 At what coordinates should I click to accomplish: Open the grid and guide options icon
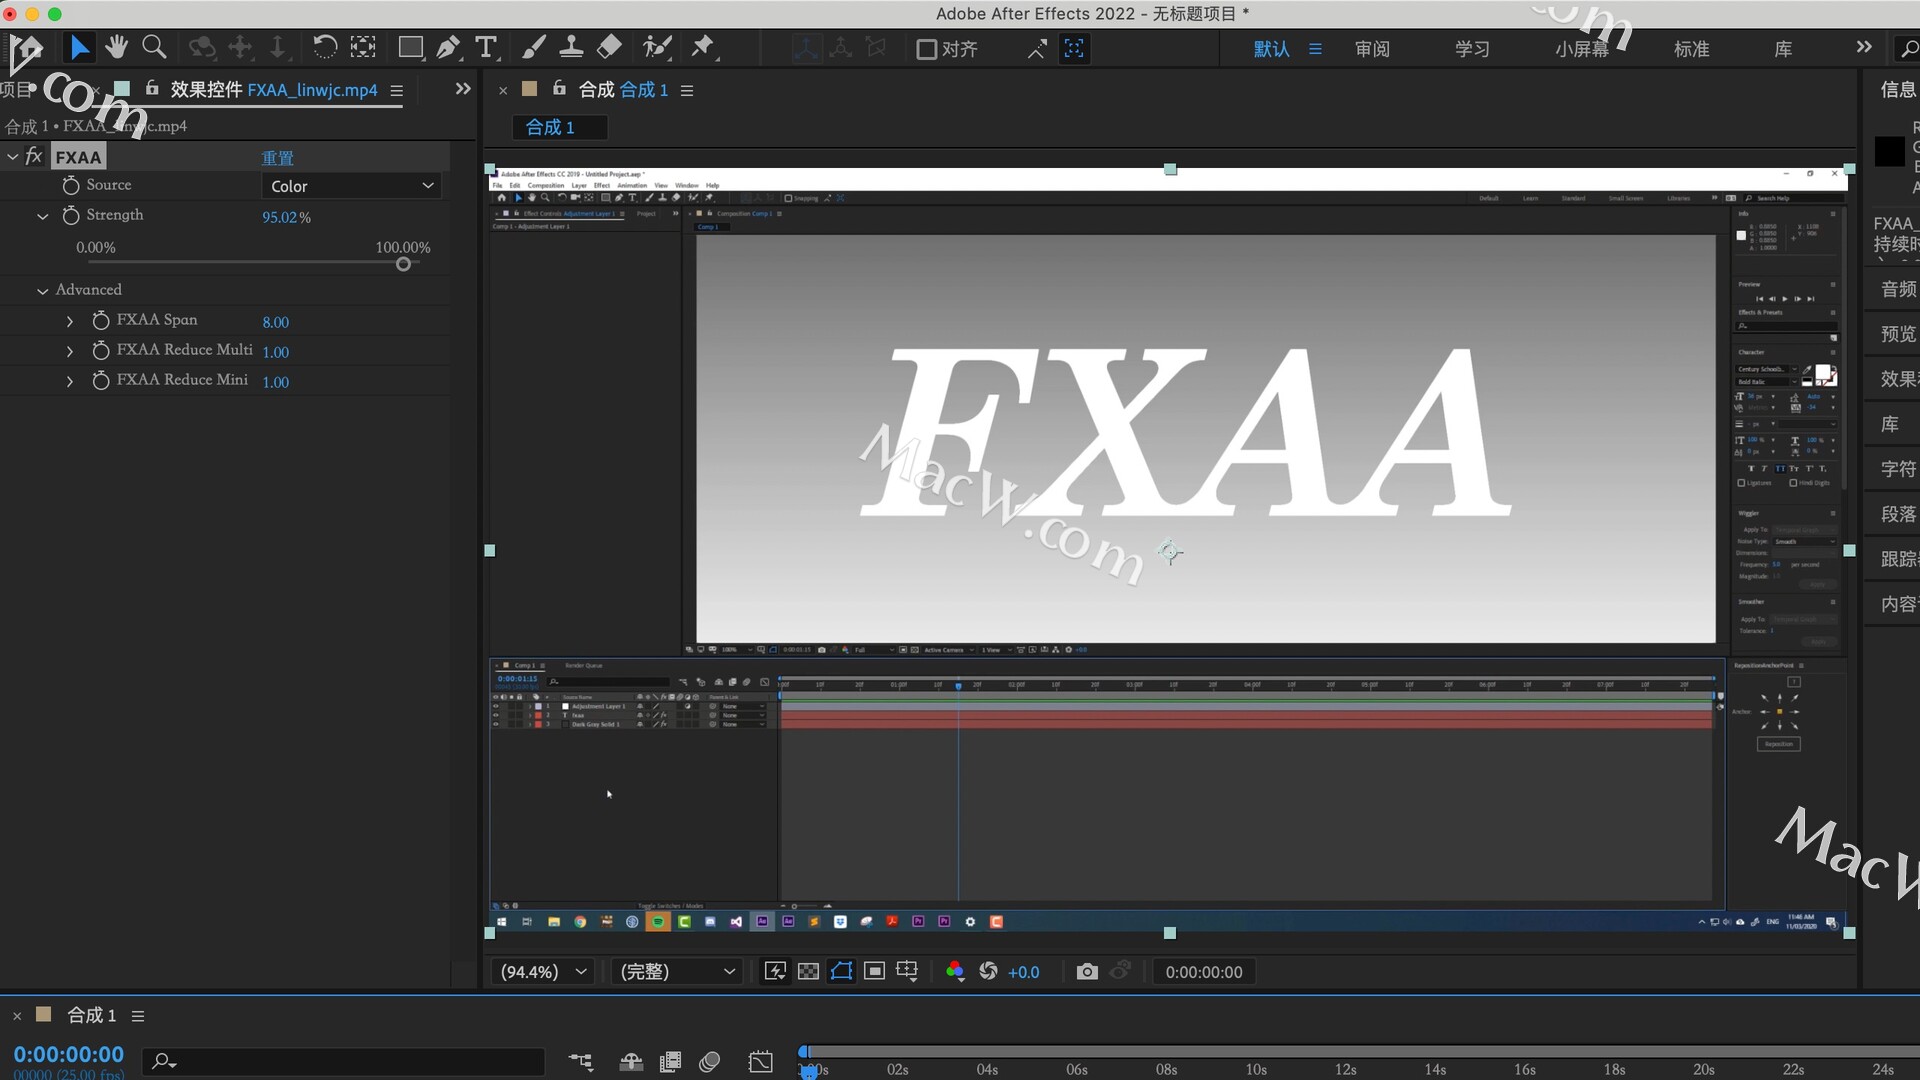pos(907,971)
